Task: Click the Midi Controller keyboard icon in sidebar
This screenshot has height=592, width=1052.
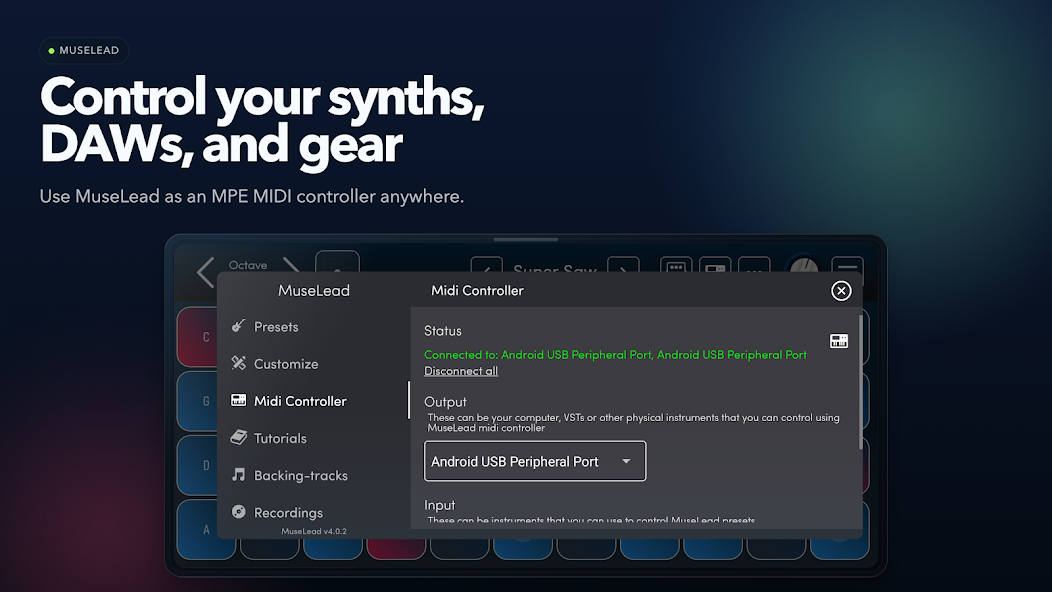Action: tap(239, 401)
